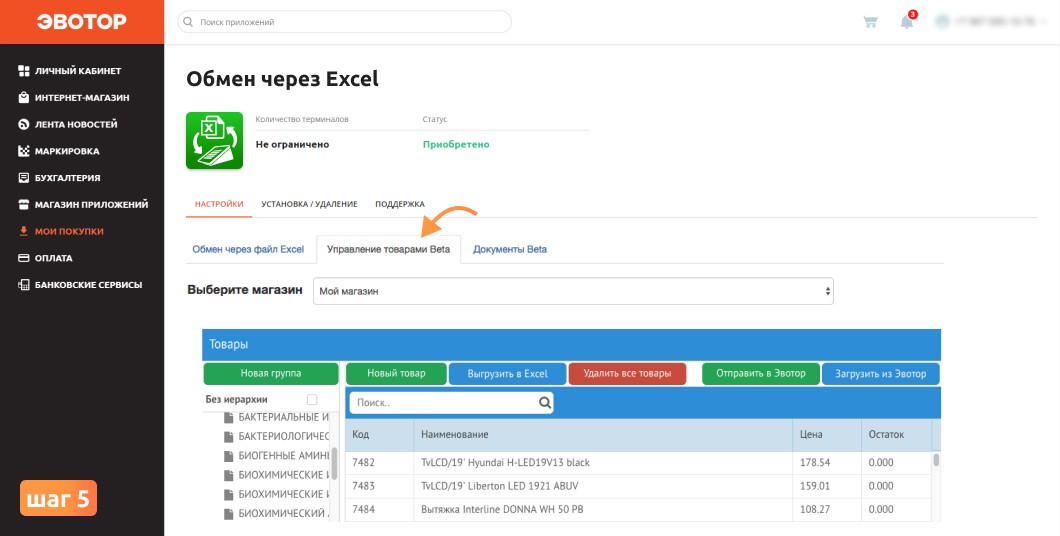Click the Банковские сервисы icon

coord(23,285)
